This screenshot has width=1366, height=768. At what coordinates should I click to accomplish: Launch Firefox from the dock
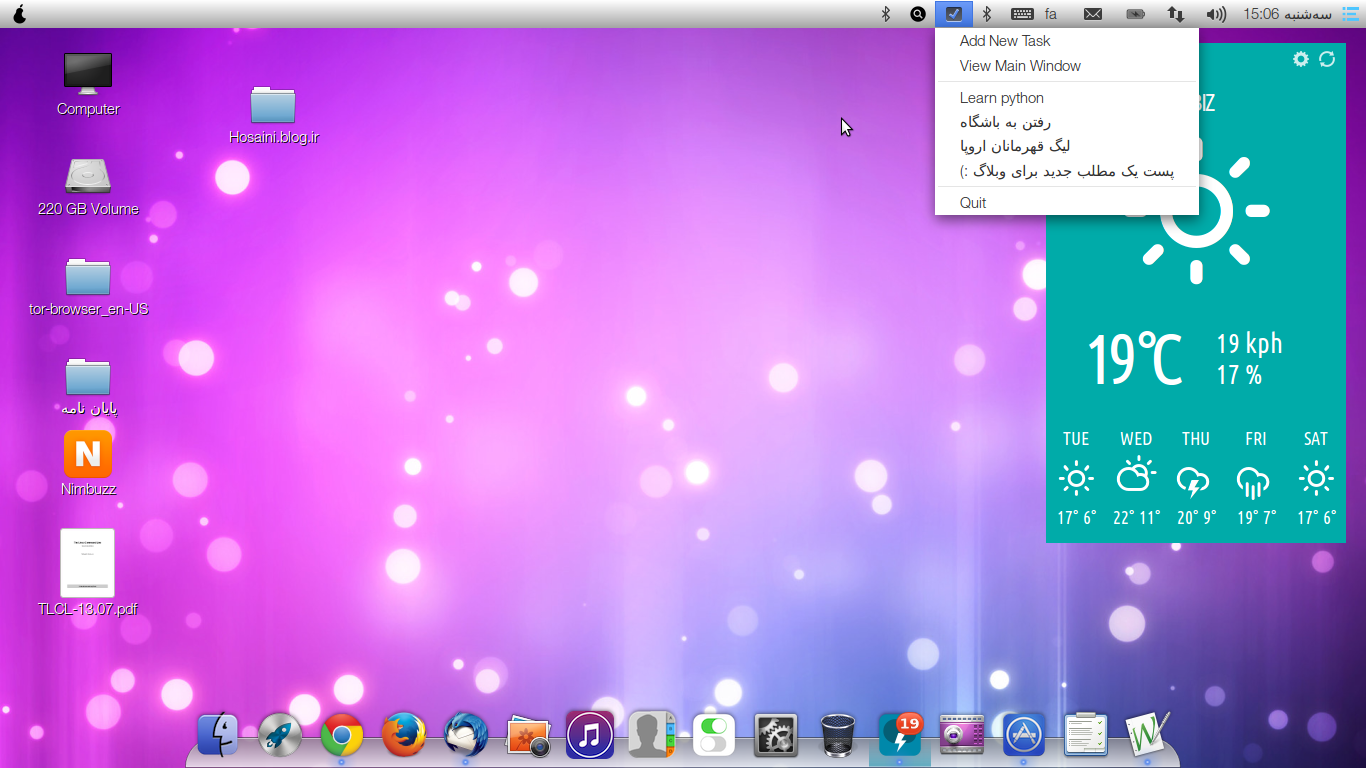coord(404,736)
